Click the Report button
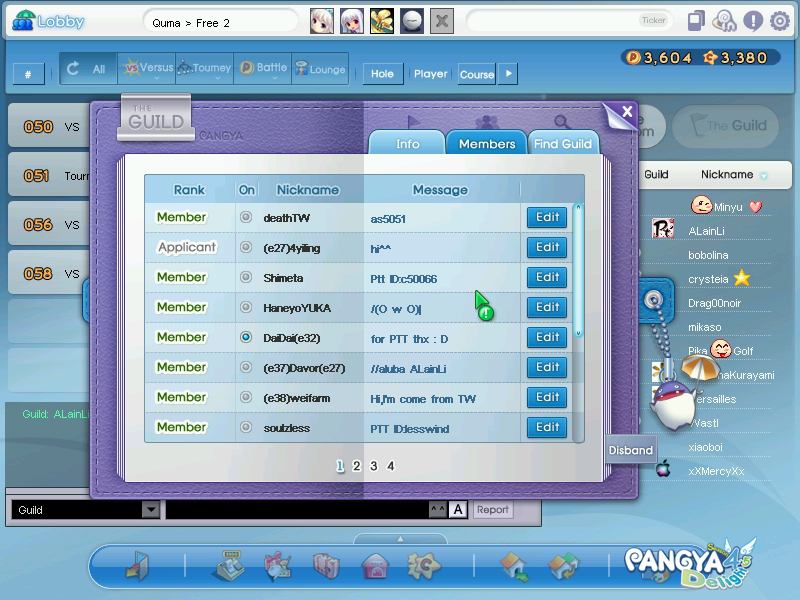This screenshot has height=600, width=800. [x=492, y=509]
